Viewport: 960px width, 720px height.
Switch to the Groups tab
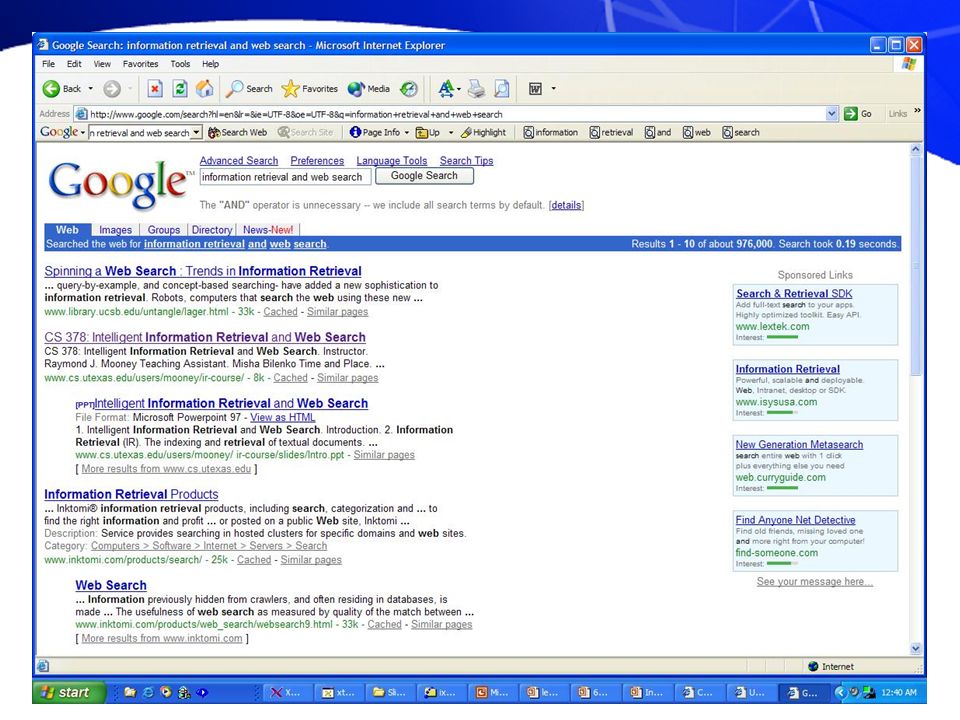coord(163,230)
